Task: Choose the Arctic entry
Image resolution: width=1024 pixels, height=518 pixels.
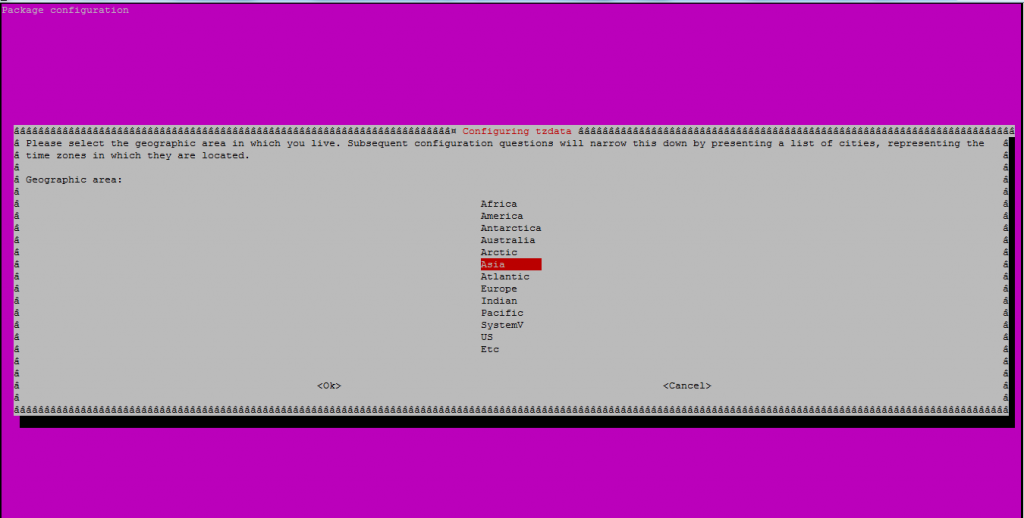Action: point(498,252)
